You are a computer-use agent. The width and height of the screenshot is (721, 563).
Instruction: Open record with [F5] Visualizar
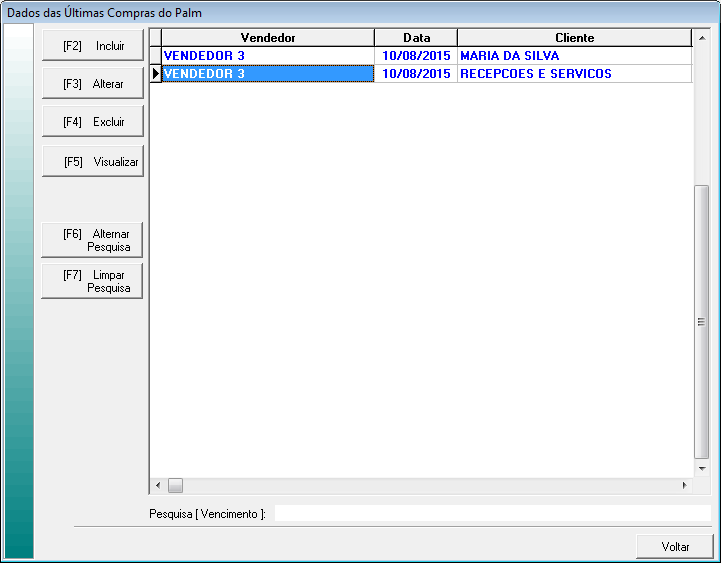(x=93, y=161)
